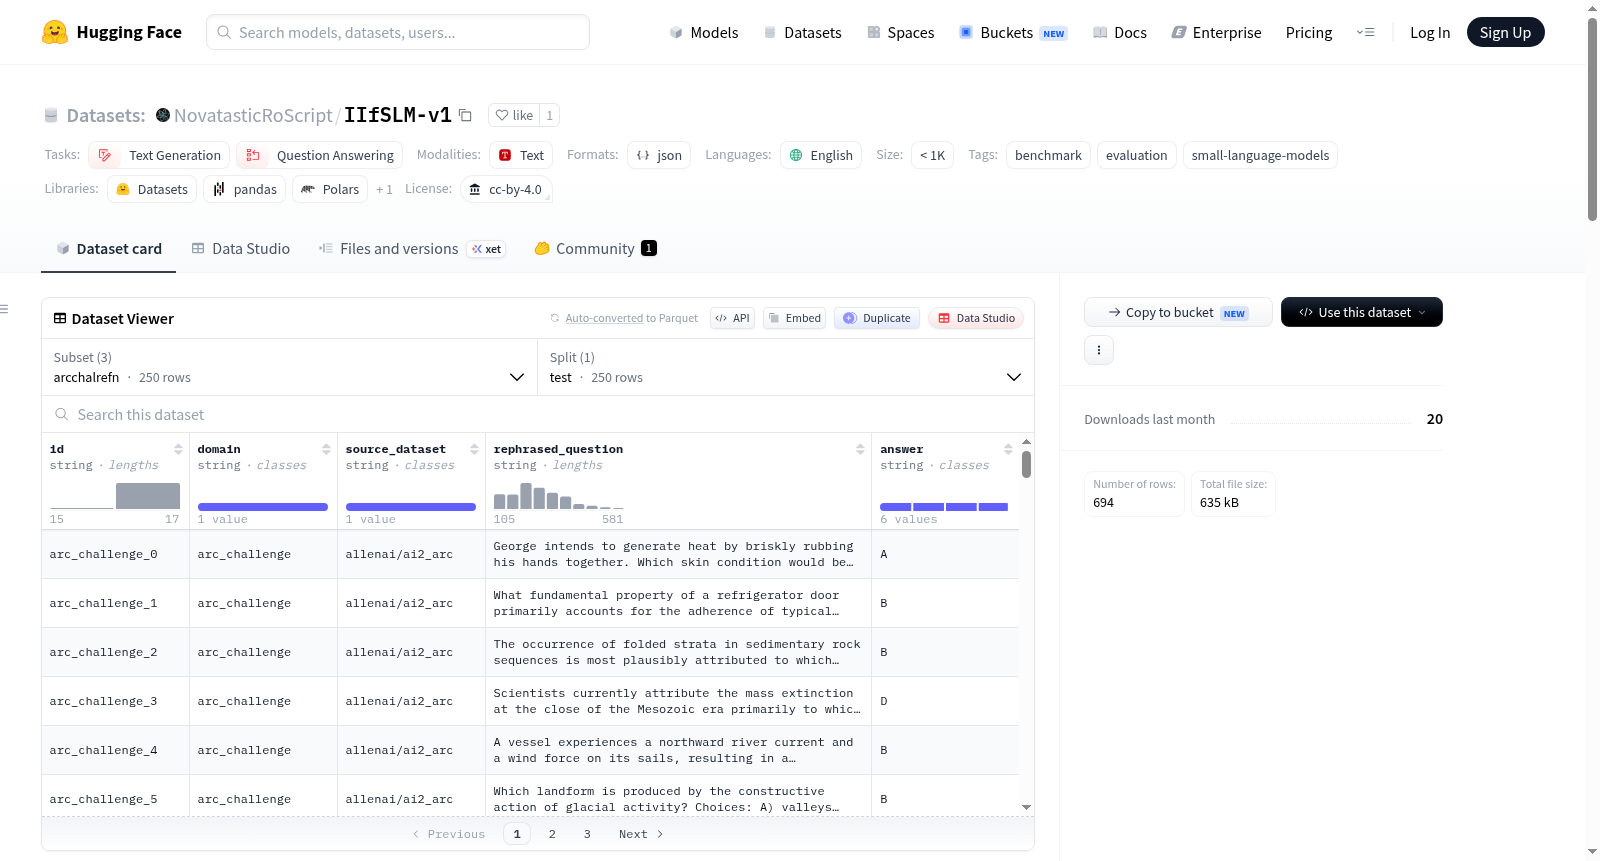This screenshot has height=861, width=1600.
Task: Click the json format tag
Action: pos(659,155)
